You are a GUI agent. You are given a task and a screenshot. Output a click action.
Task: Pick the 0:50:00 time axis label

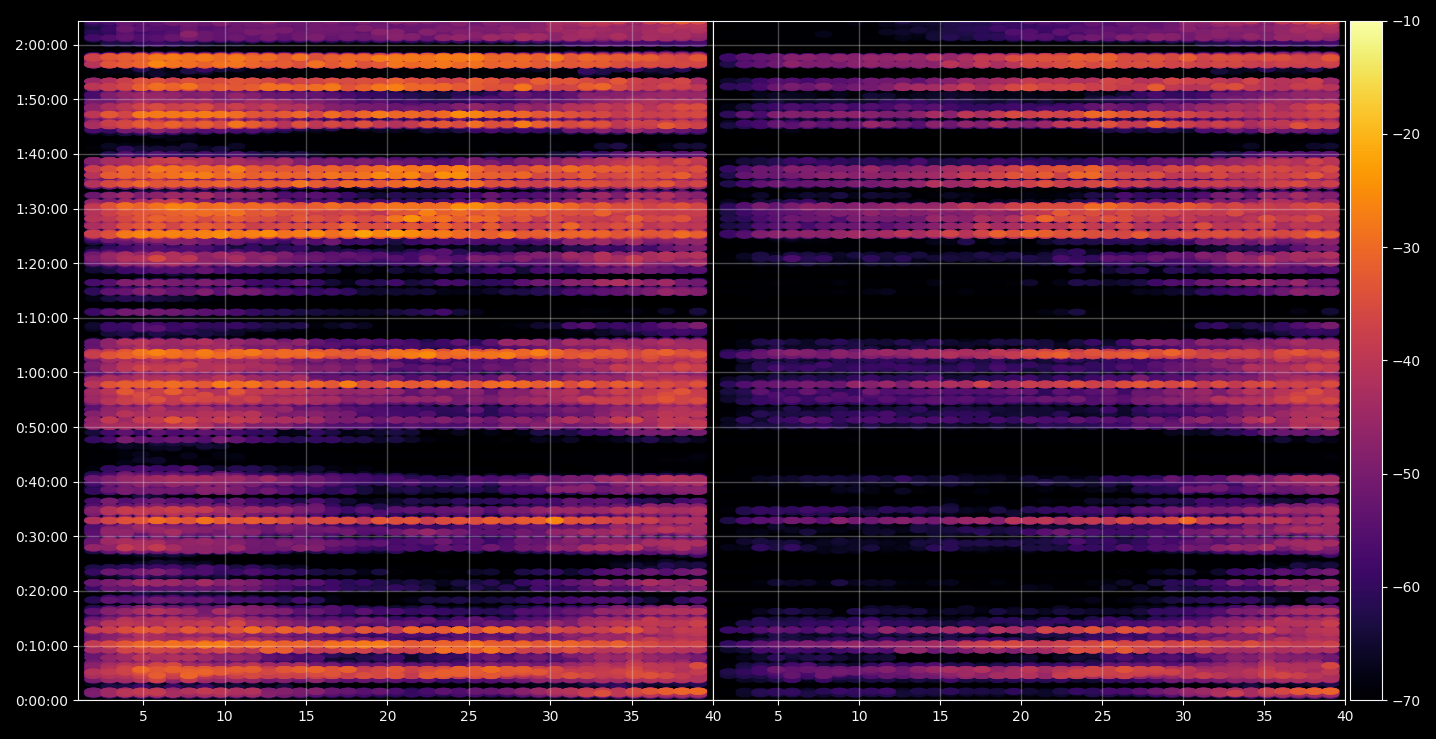(x=42, y=427)
